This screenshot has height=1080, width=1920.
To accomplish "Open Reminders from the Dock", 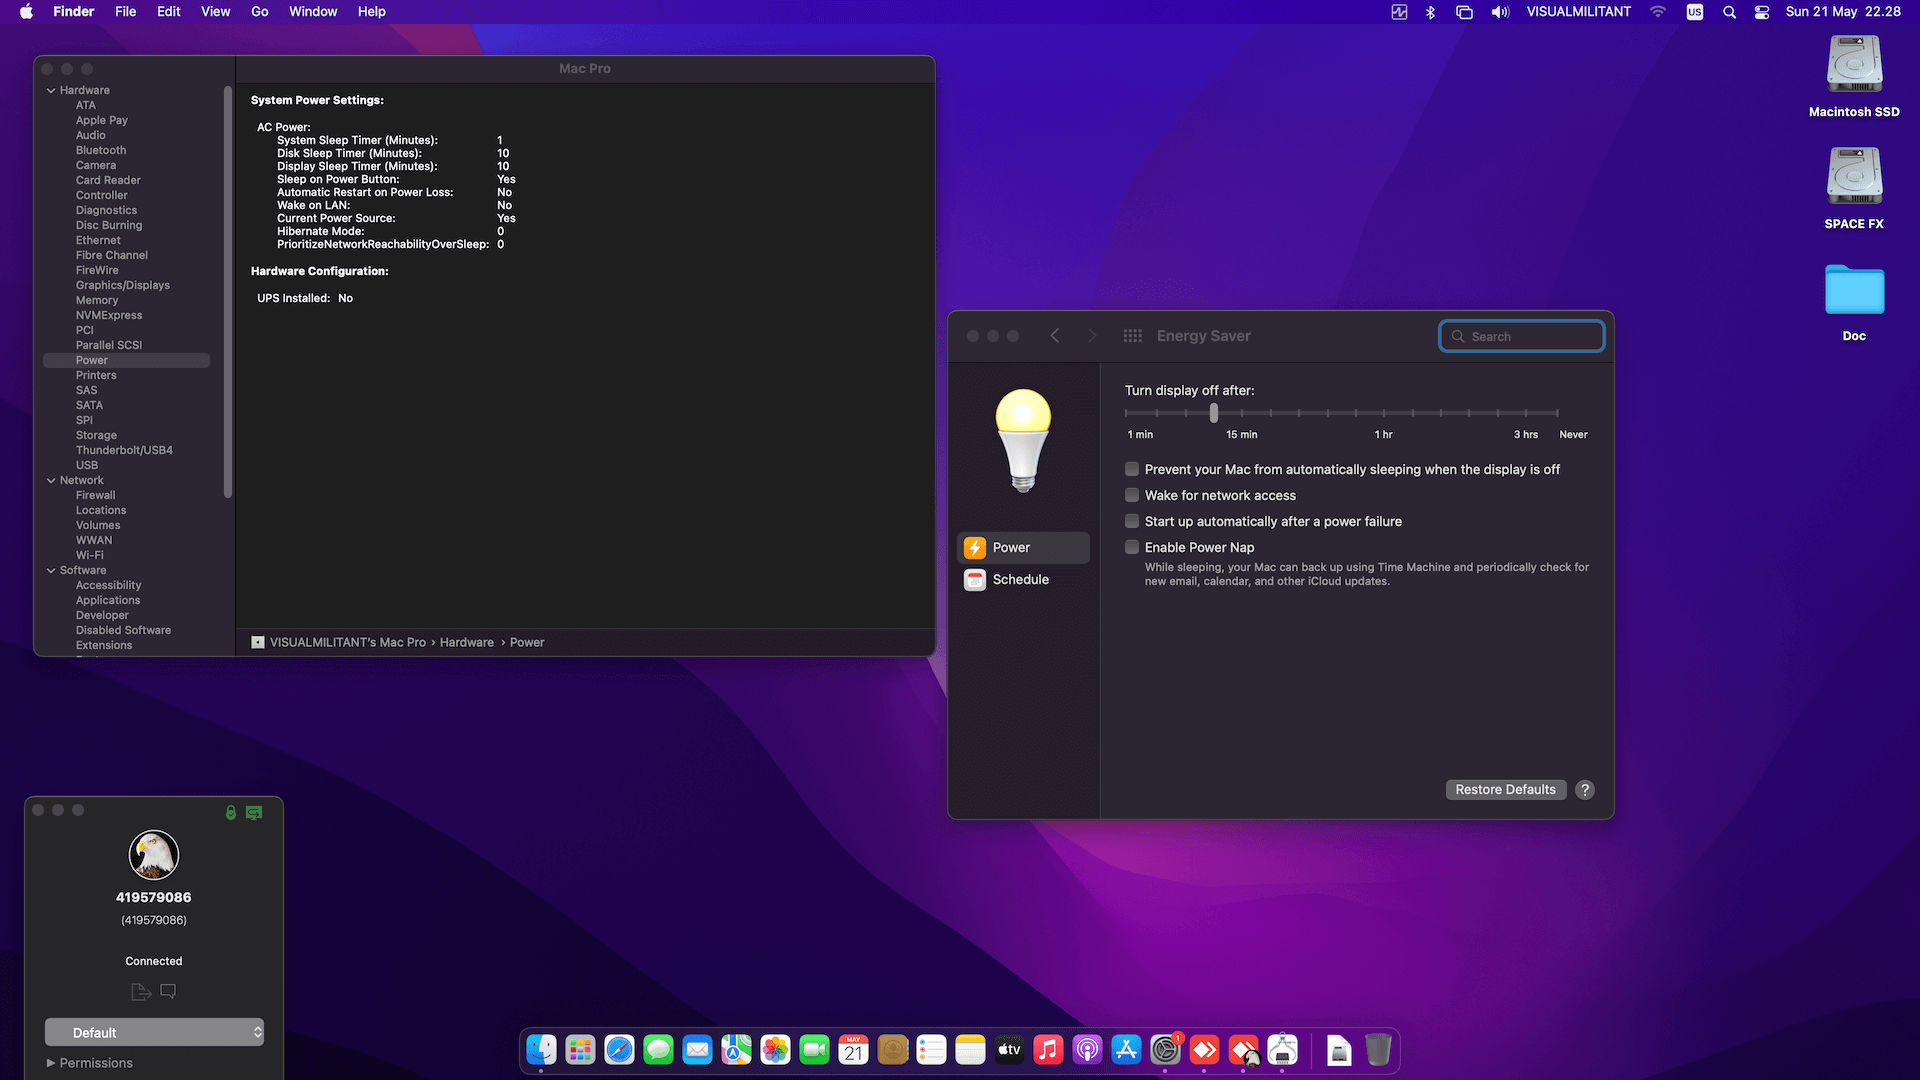I will coord(931,1050).
